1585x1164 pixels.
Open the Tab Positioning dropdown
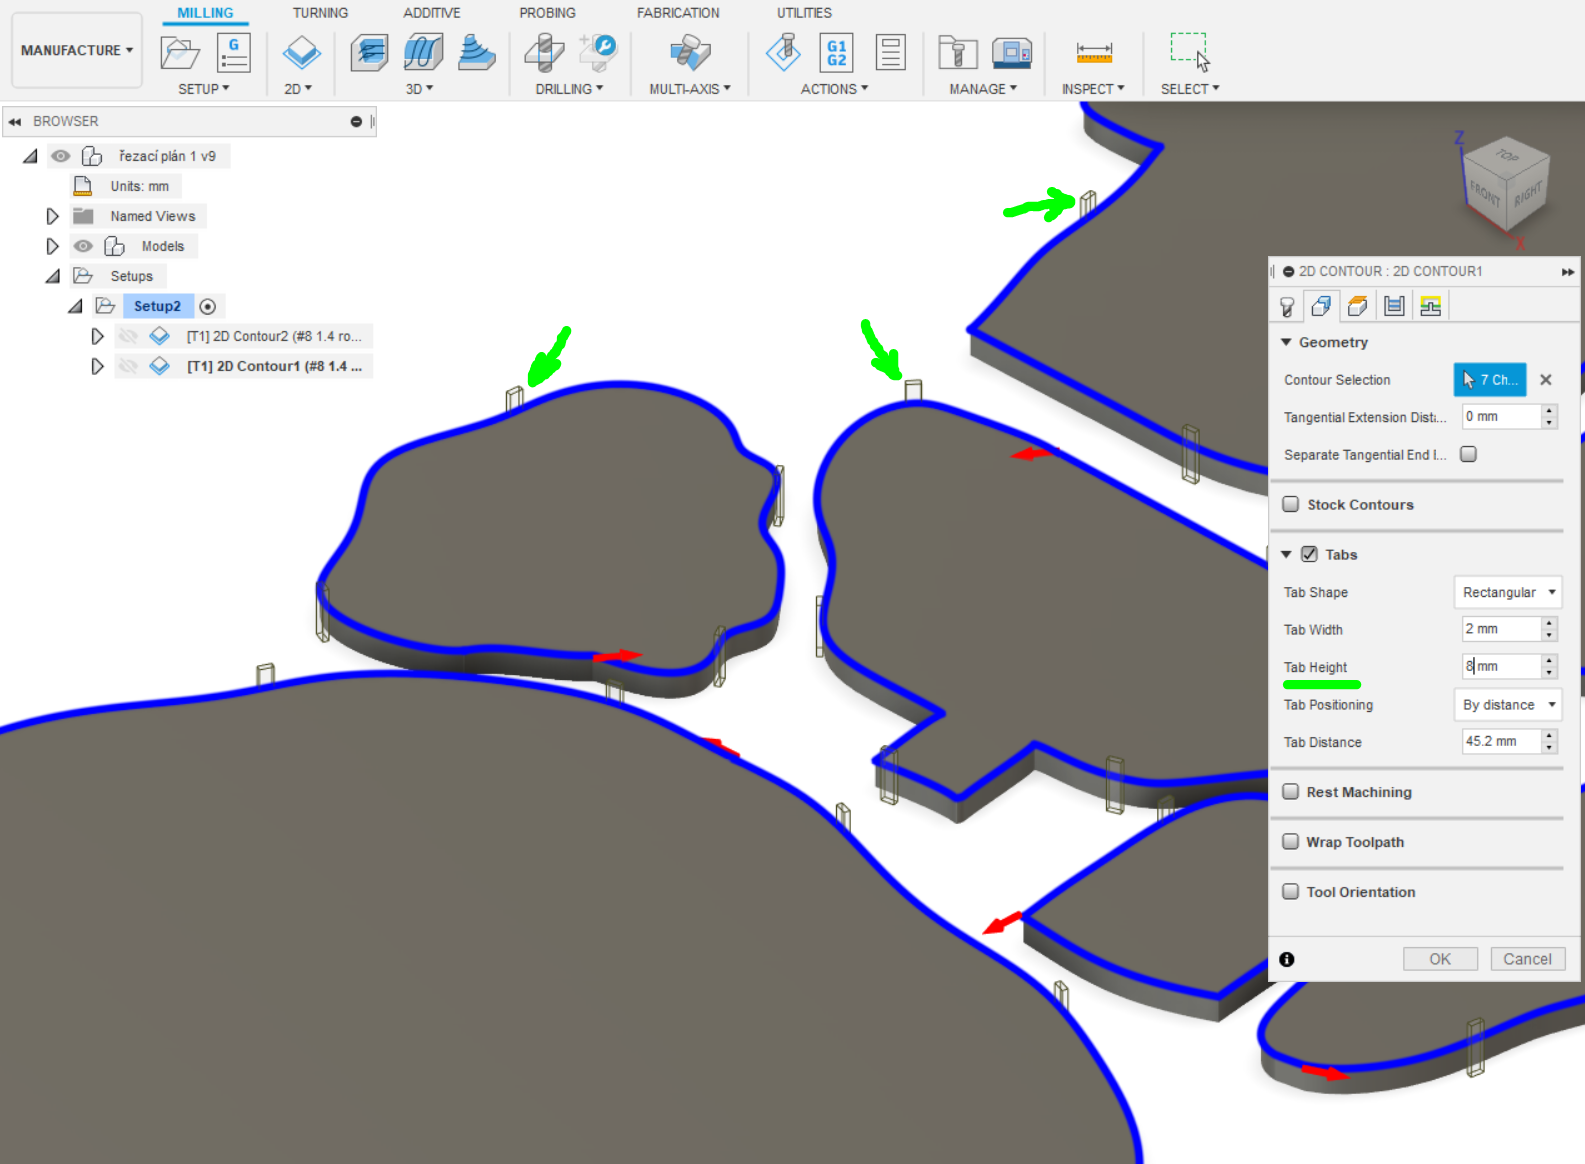point(1507,705)
